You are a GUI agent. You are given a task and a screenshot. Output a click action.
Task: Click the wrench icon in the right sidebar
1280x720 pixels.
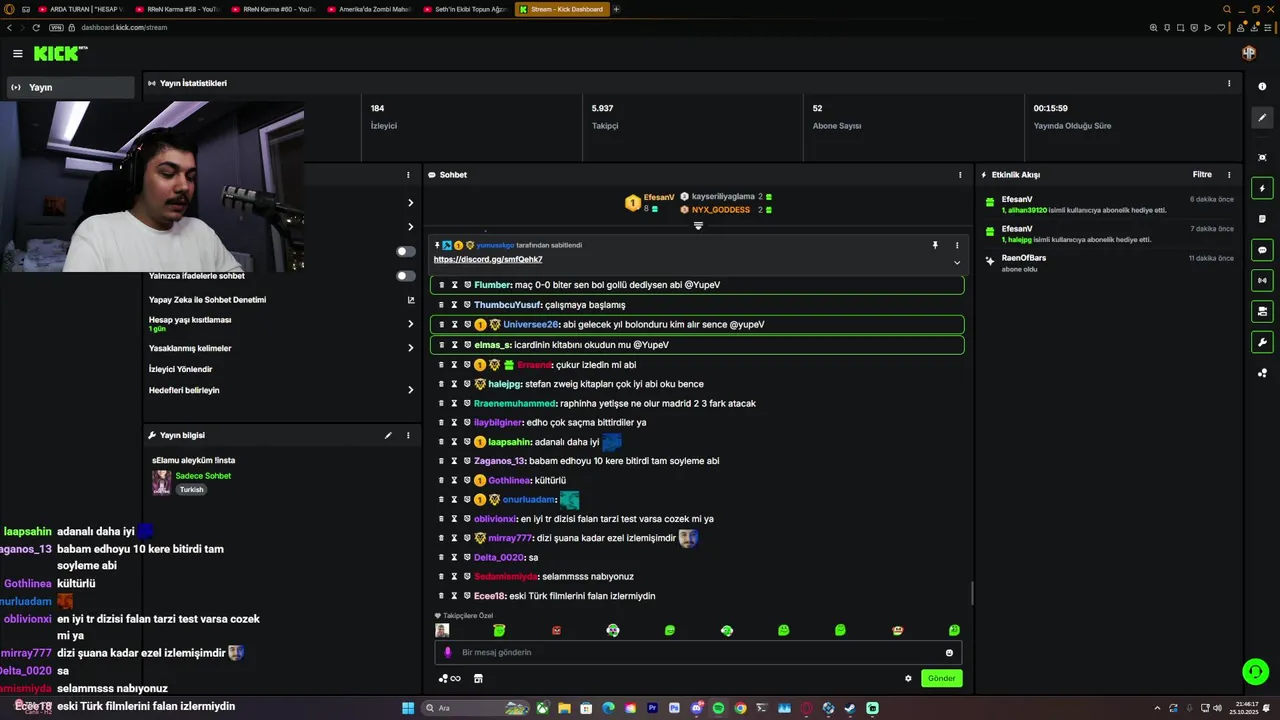(x=1262, y=343)
